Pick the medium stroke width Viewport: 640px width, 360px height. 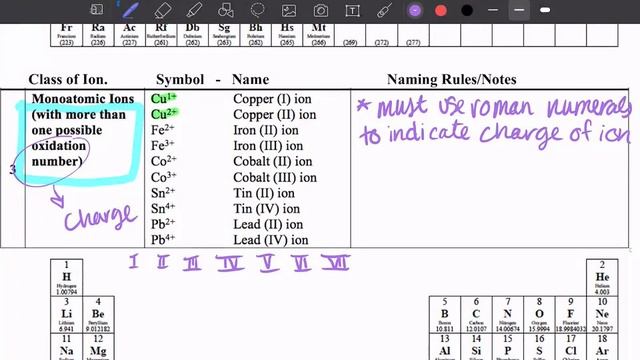click(x=519, y=10)
